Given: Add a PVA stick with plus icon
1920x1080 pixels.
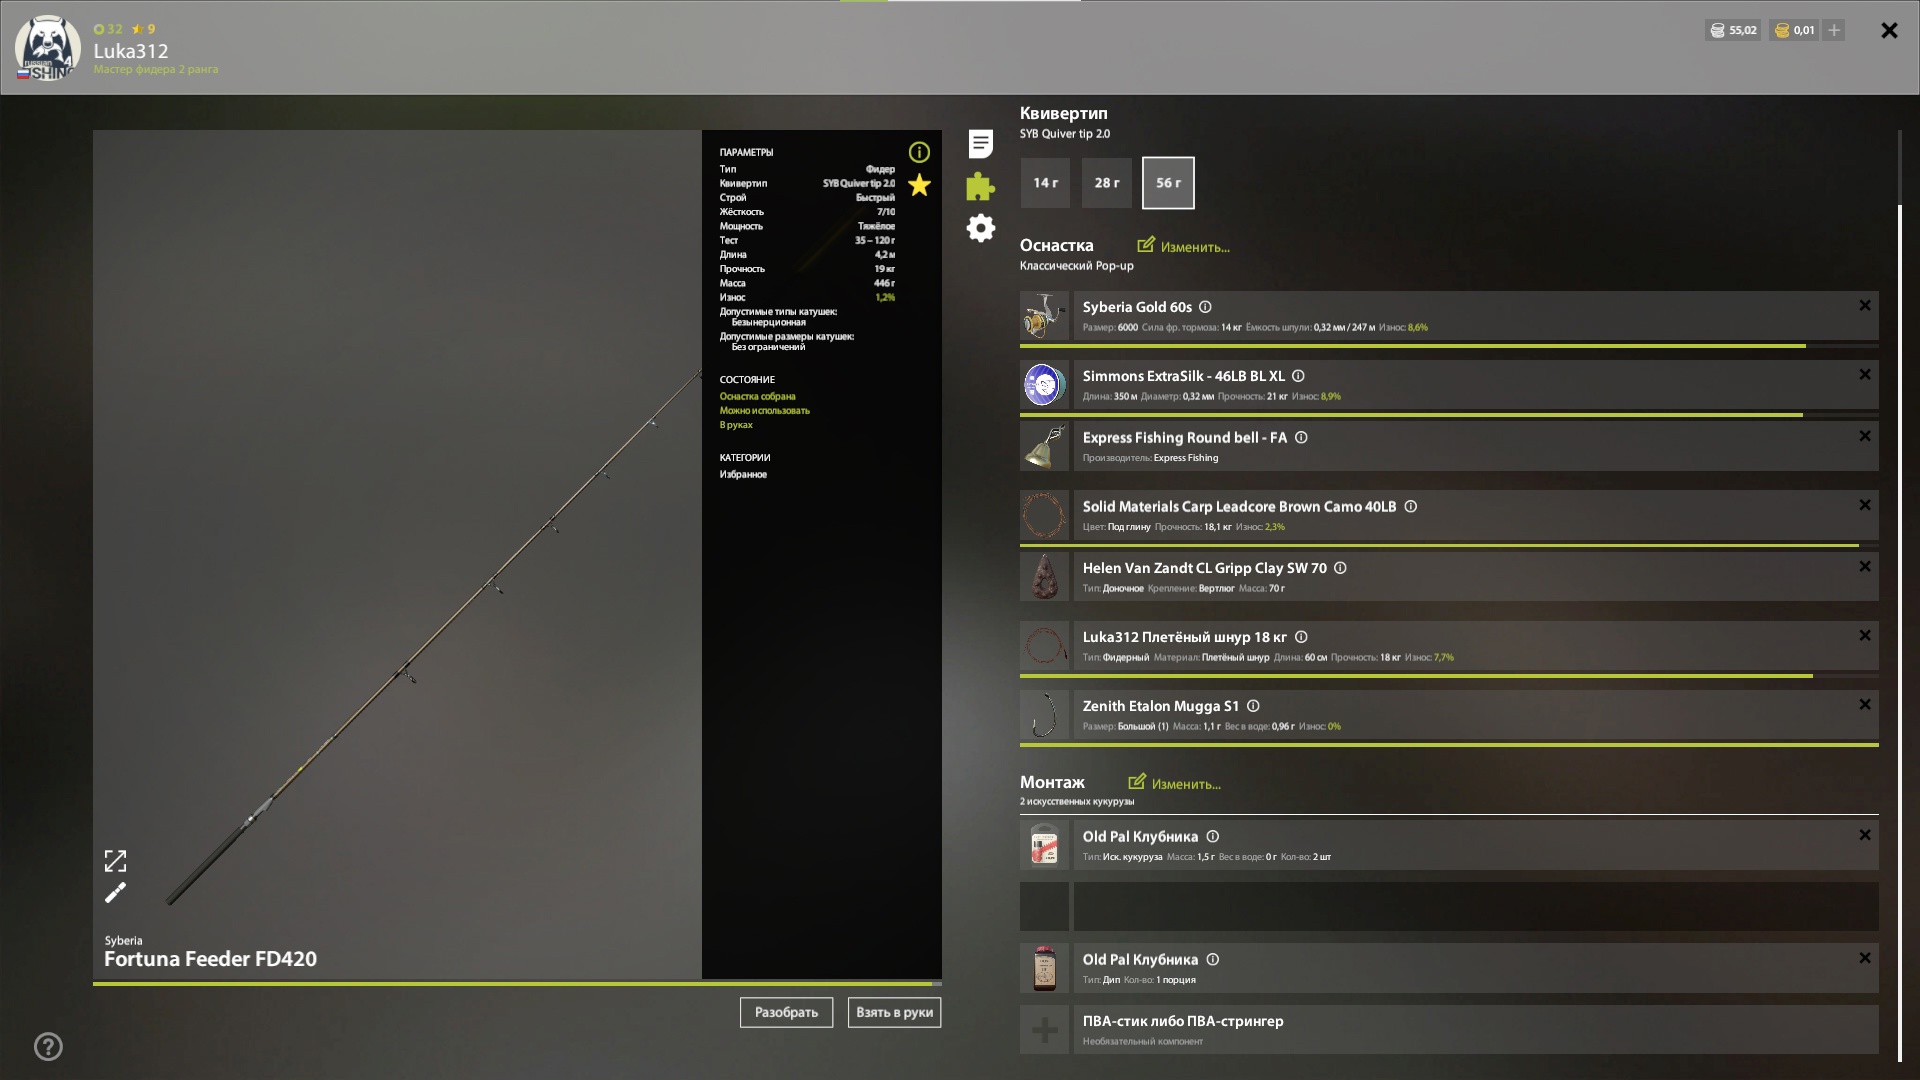Looking at the screenshot, I should [x=1044, y=1030].
